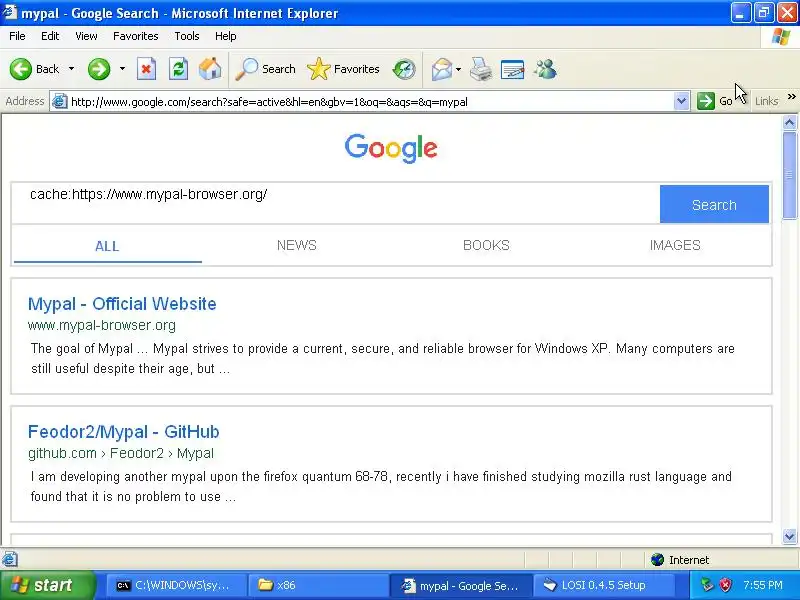Switch to the BOOKS tab
Screen dimensions: 800x600
tap(486, 245)
